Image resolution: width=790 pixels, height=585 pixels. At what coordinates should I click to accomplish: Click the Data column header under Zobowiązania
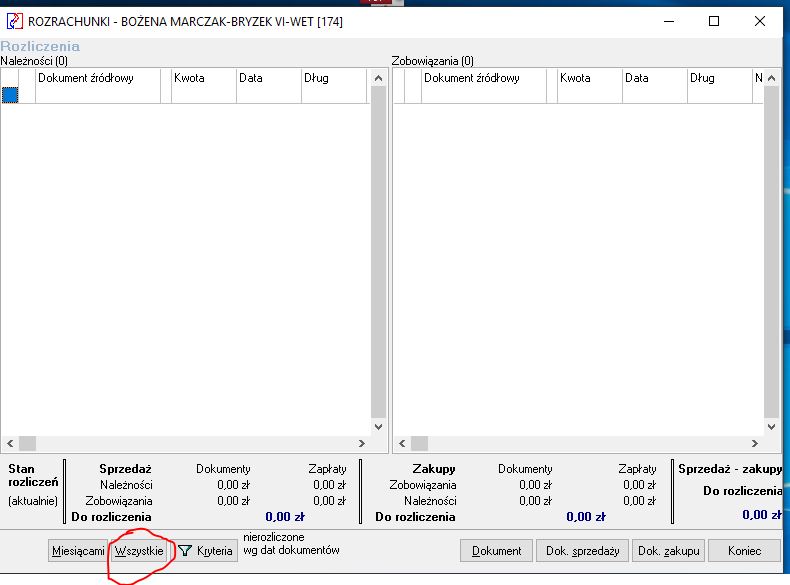[x=653, y=79]
